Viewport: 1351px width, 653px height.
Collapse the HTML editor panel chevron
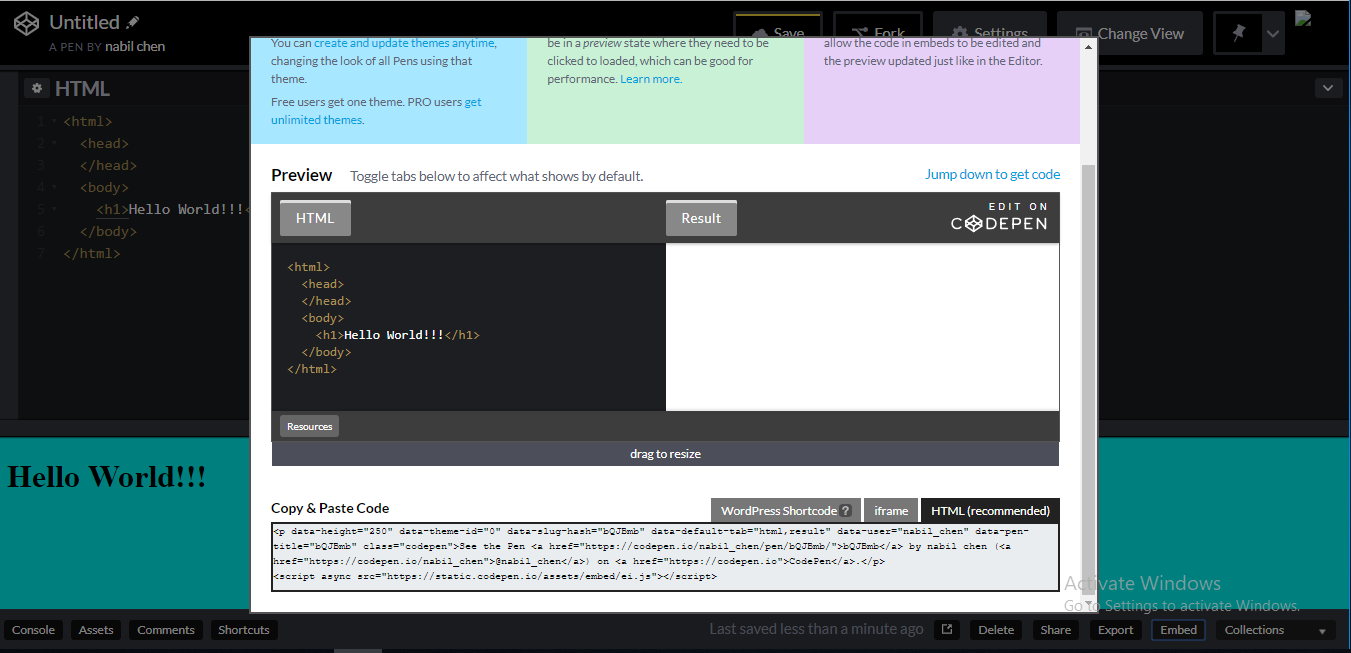coord(1328,88)
